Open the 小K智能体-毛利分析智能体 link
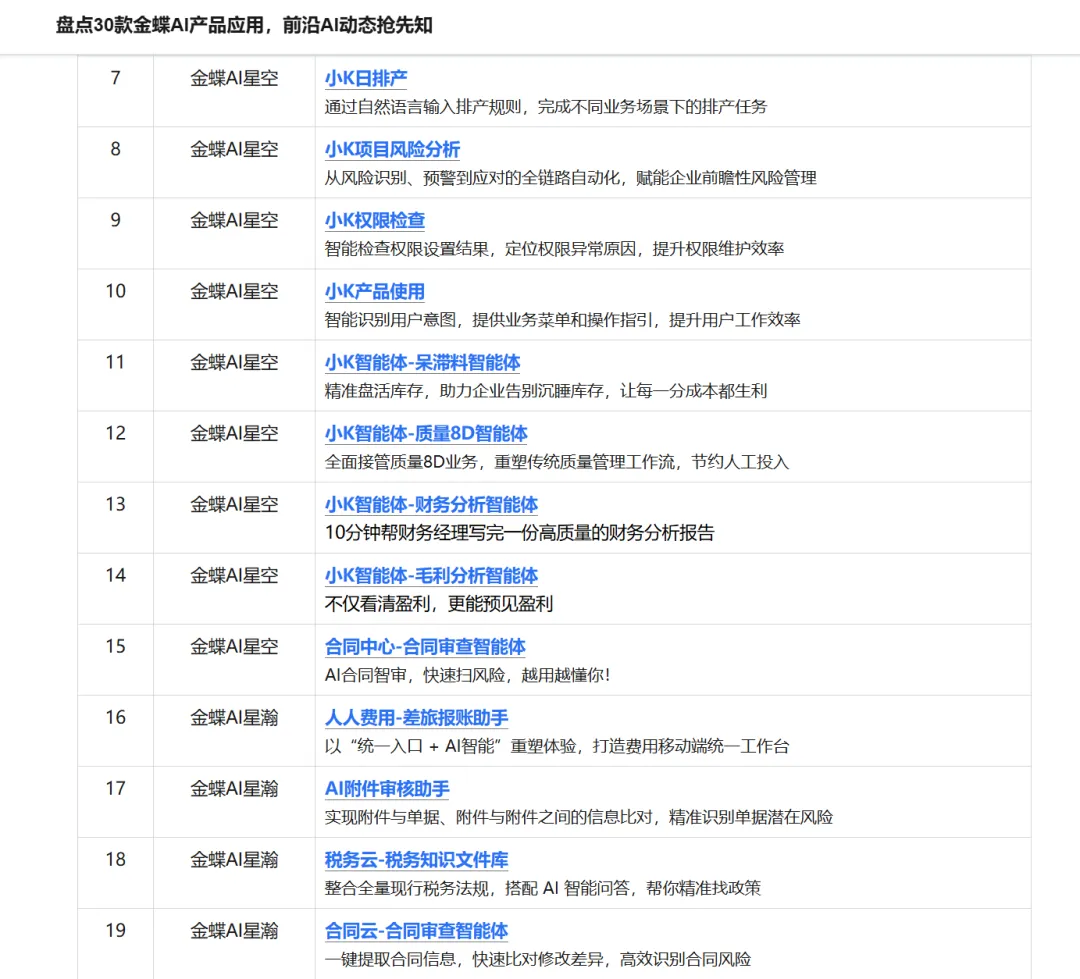Viewport: 1080px width, 979px height. tap(431, 575)
